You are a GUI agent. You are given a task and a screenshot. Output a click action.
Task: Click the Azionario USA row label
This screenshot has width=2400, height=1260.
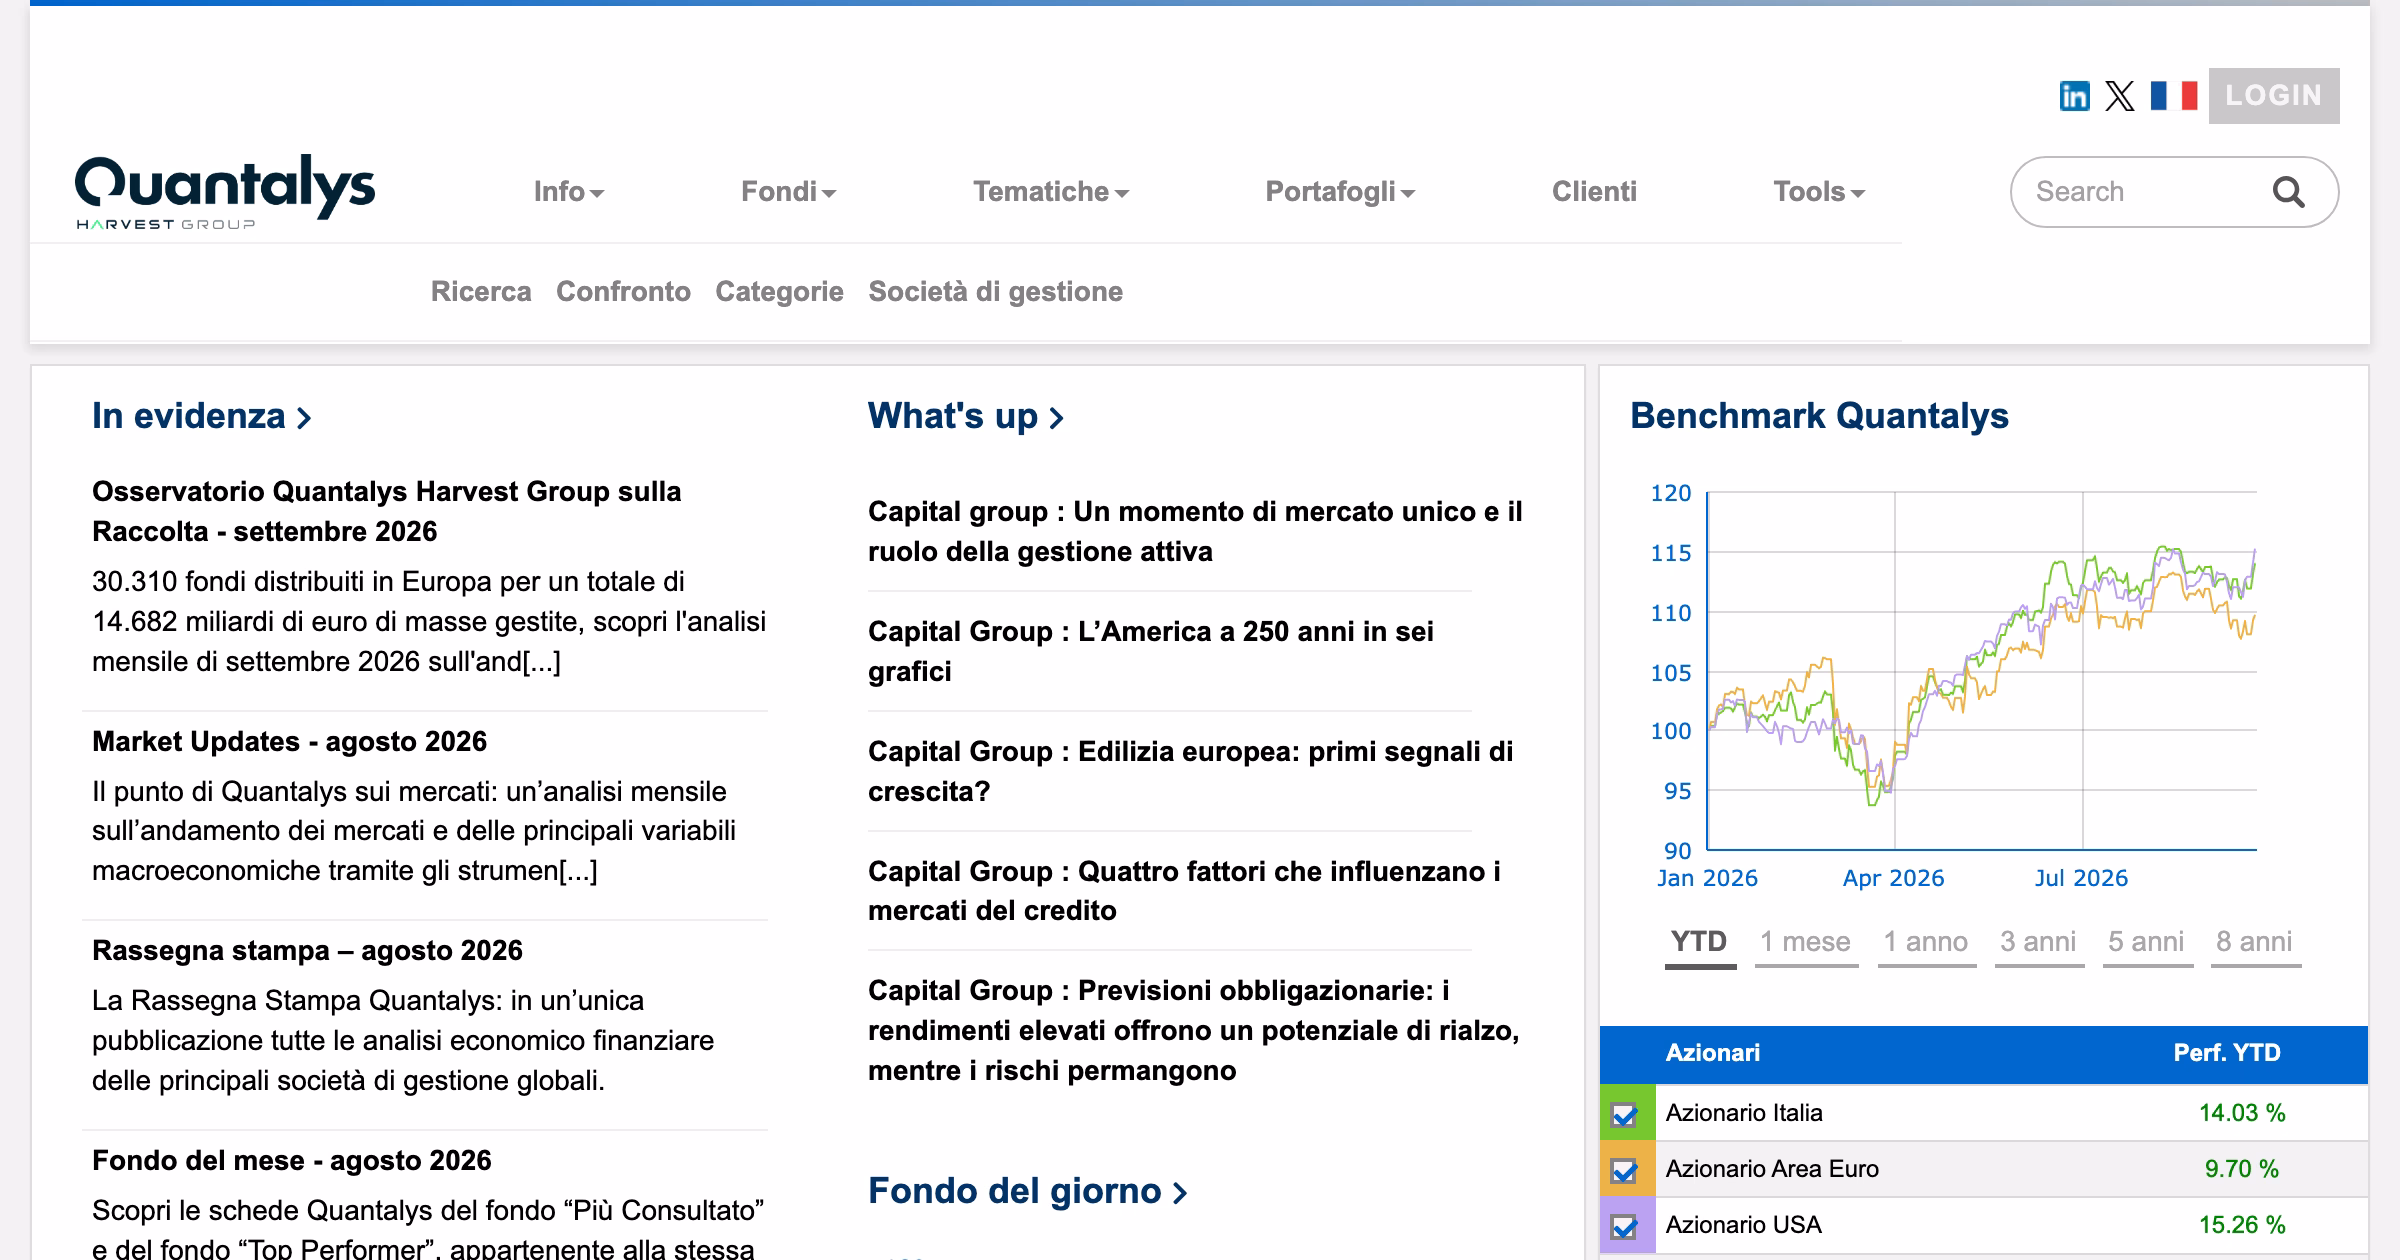(x=1743, y=1225)
